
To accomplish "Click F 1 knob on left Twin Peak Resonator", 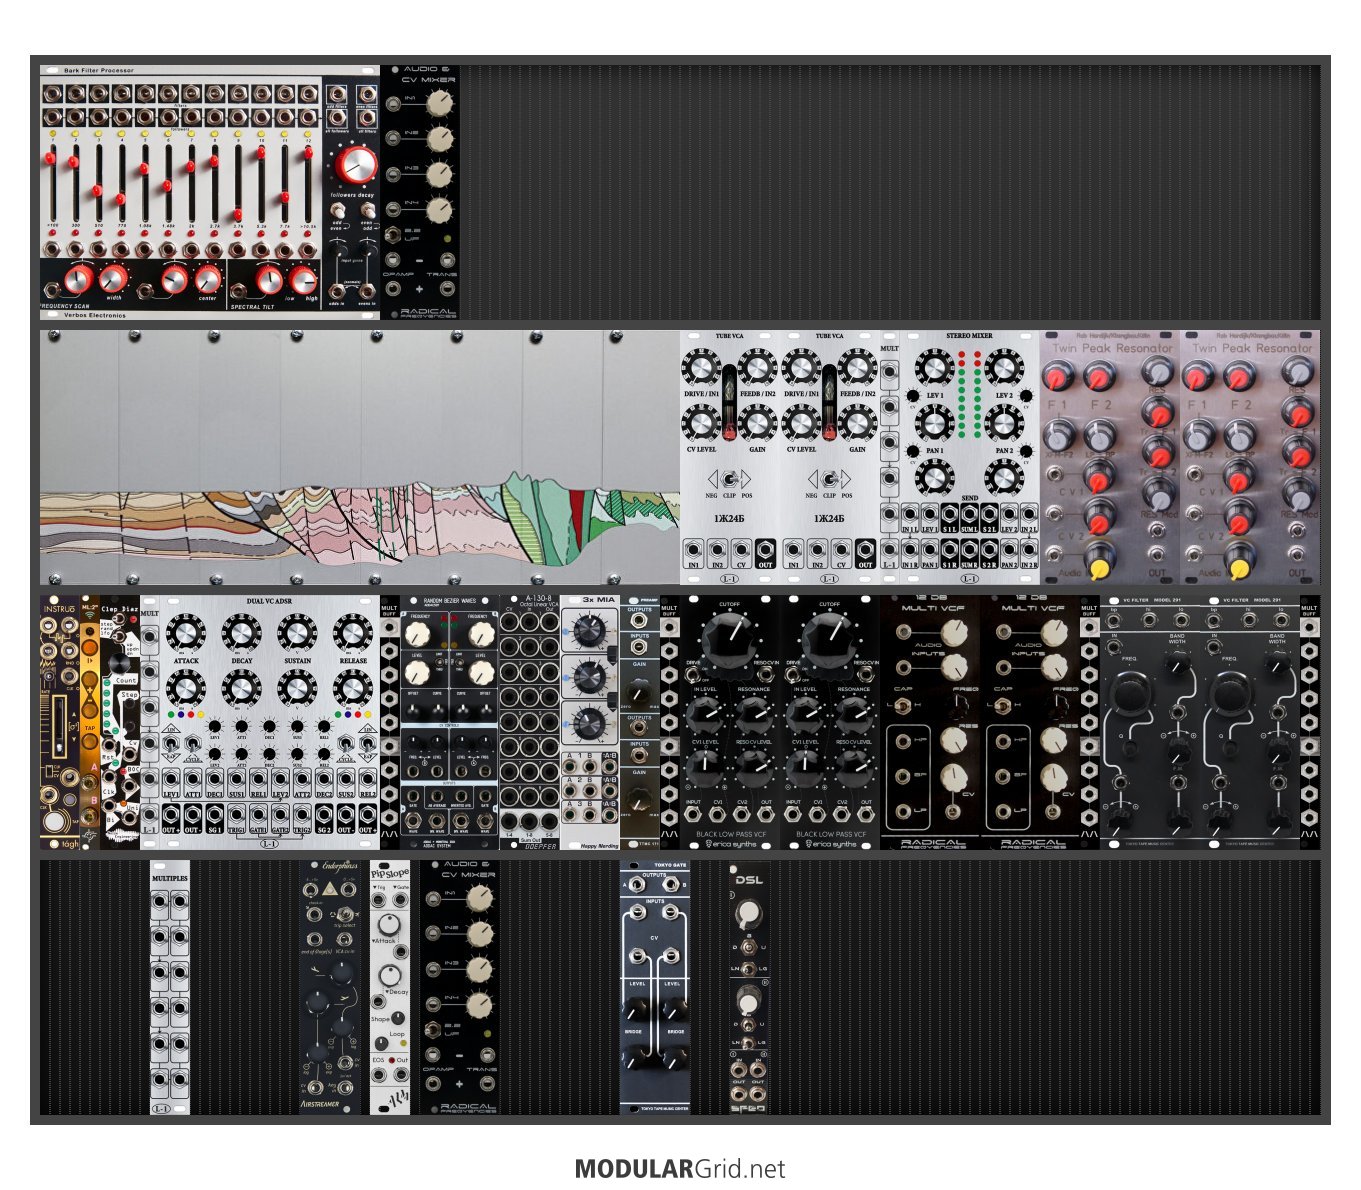I will [1058, 377].
